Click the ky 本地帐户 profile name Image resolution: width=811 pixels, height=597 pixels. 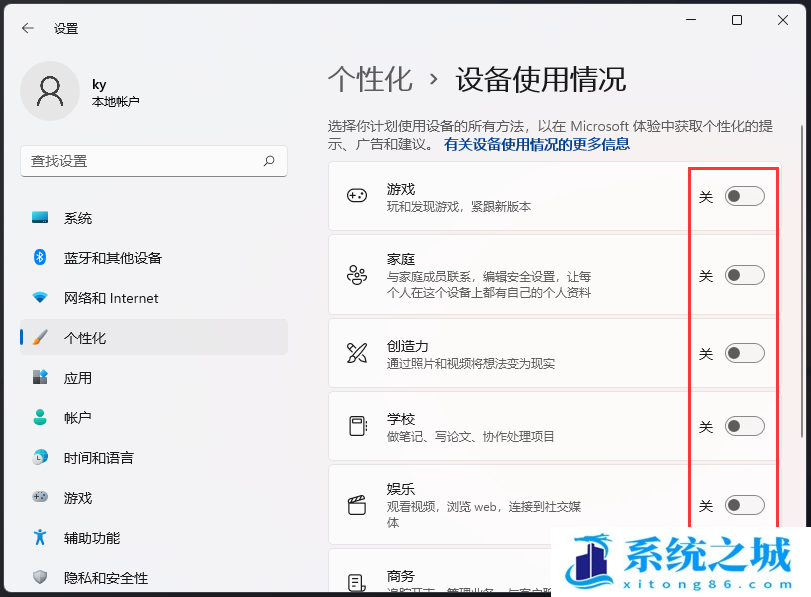[115, 93]
